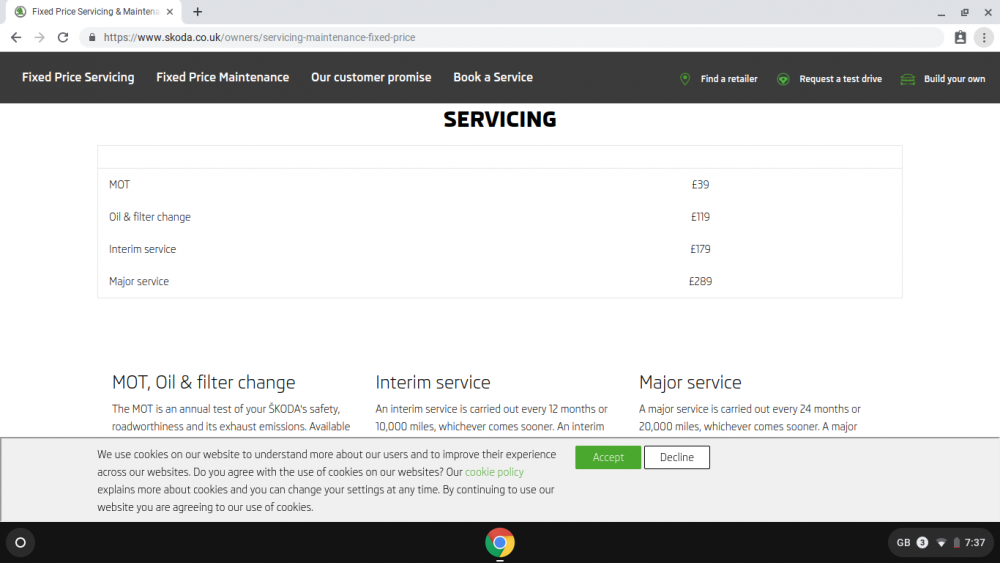The height and width of the screenshot is (563, 1000).
Task: Click the steering wheel test drive icon
Action: tap(783, 79)
